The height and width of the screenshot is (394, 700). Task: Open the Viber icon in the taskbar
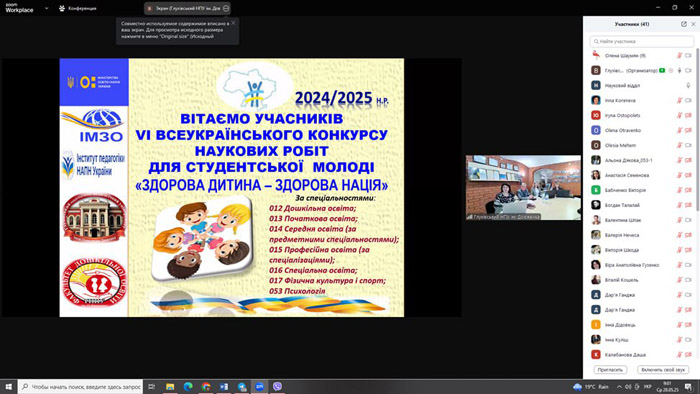(x=277, y=386)
